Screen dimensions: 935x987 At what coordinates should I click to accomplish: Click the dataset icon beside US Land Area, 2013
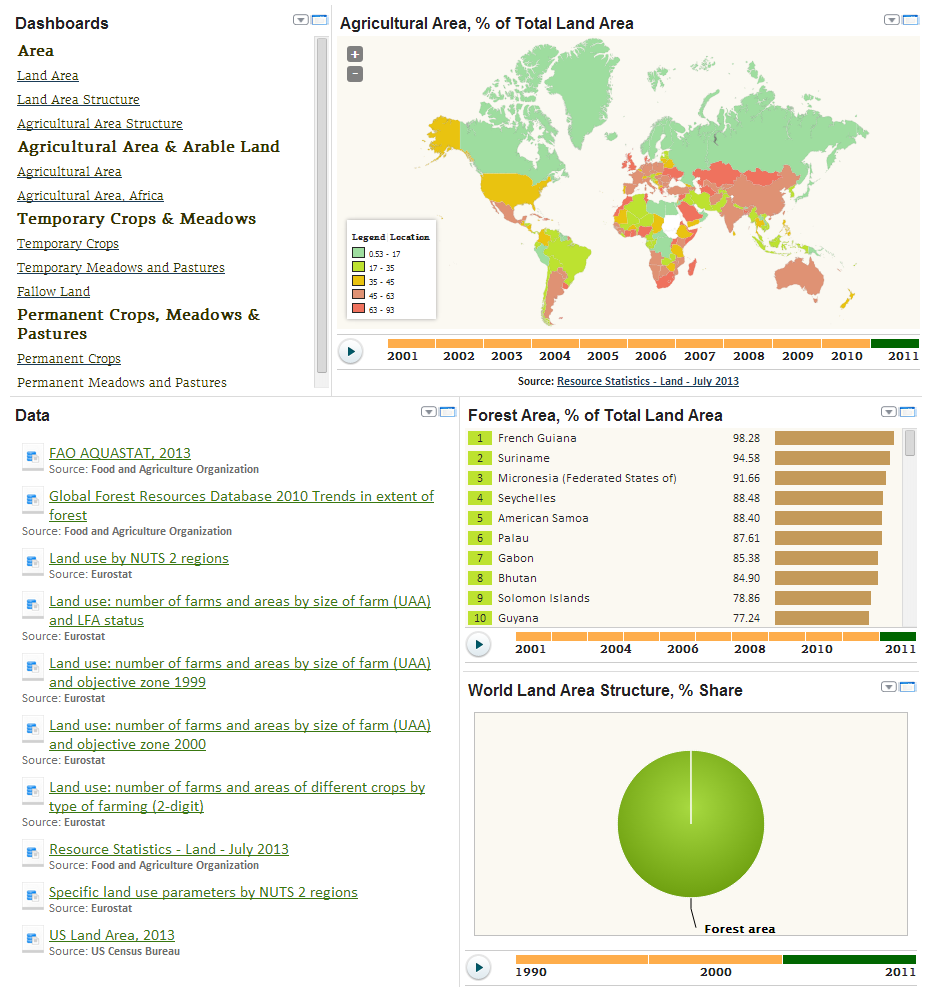[31, 939]
